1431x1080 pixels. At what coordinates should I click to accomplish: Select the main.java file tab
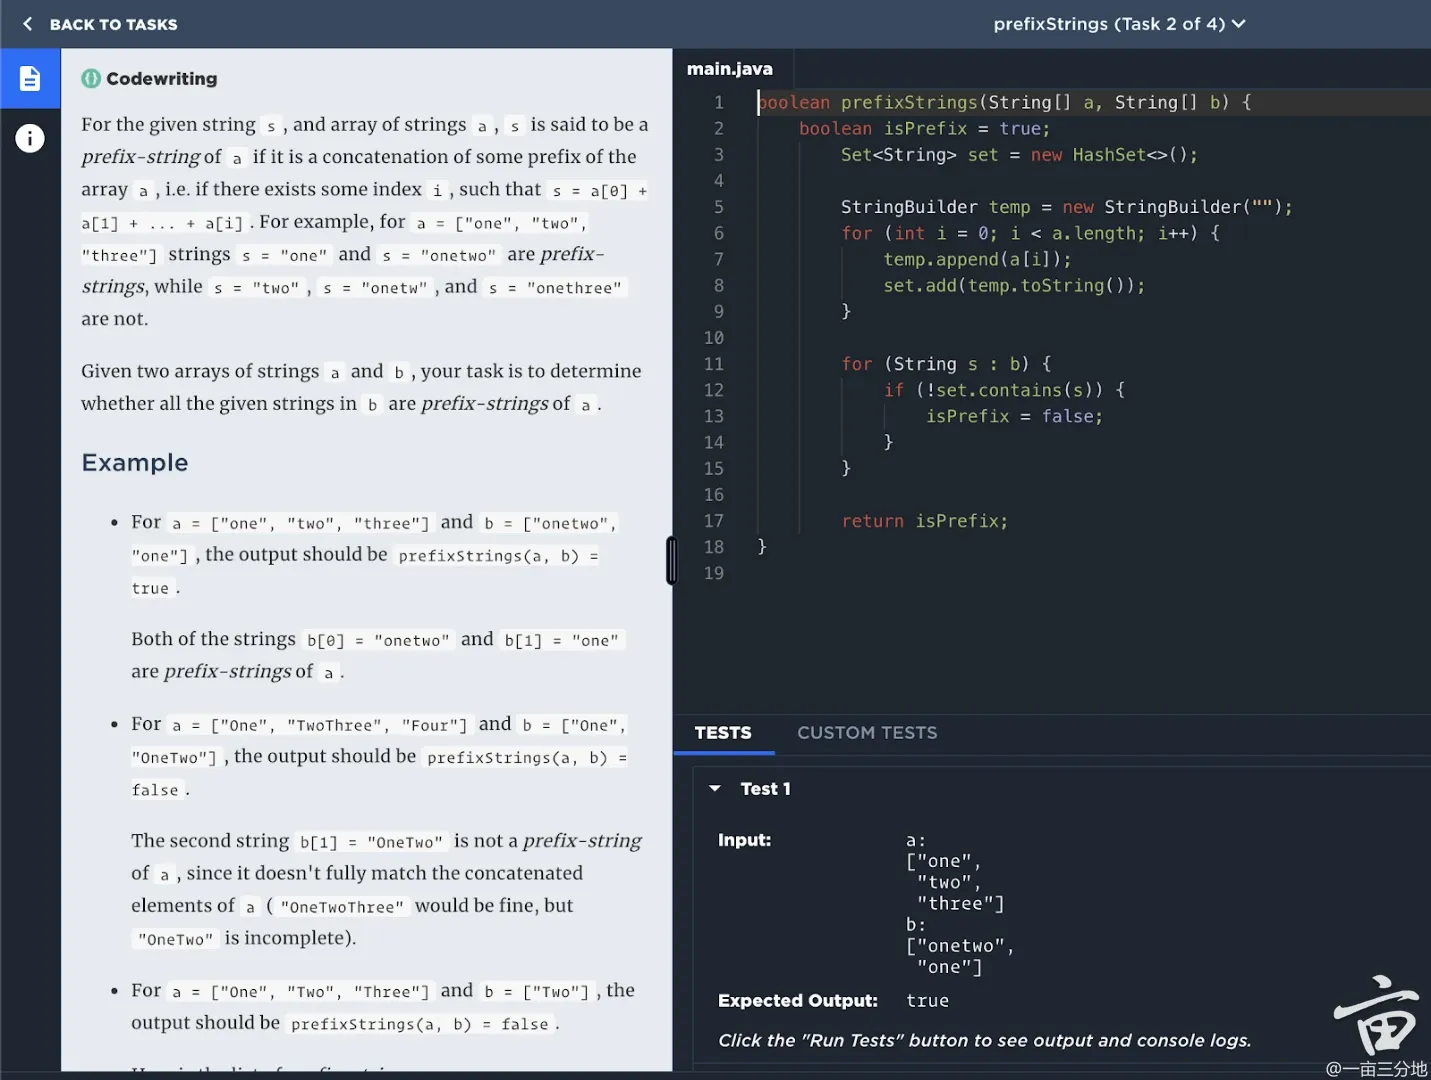[730, 69]
